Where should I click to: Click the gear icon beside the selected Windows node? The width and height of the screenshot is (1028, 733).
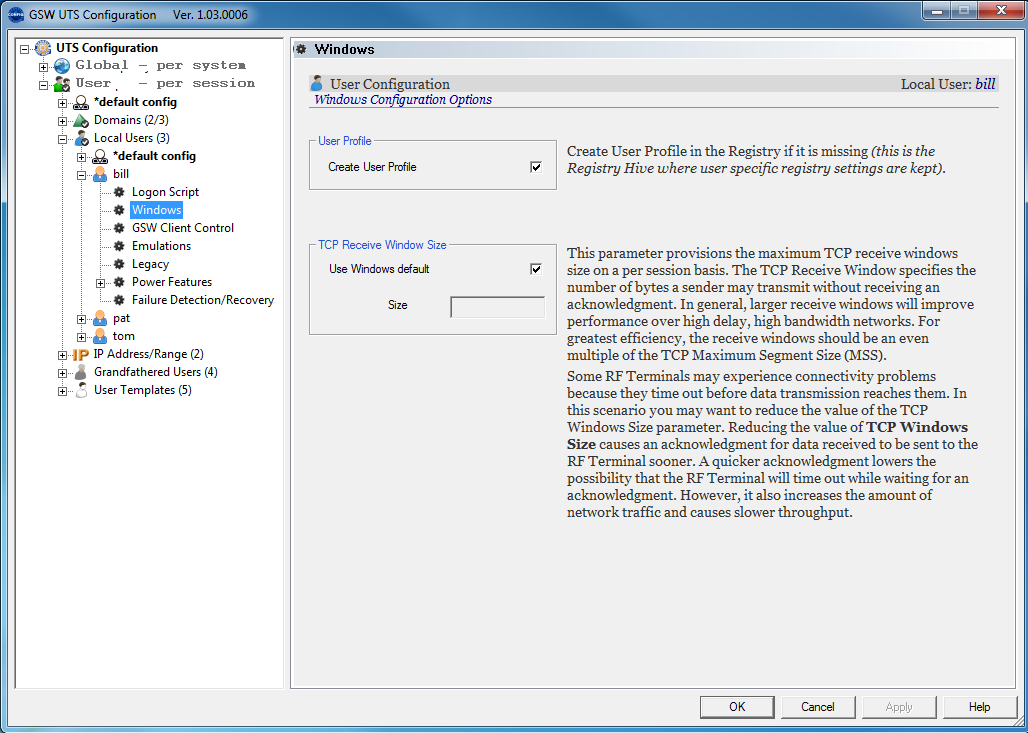[x=119, y=210]
